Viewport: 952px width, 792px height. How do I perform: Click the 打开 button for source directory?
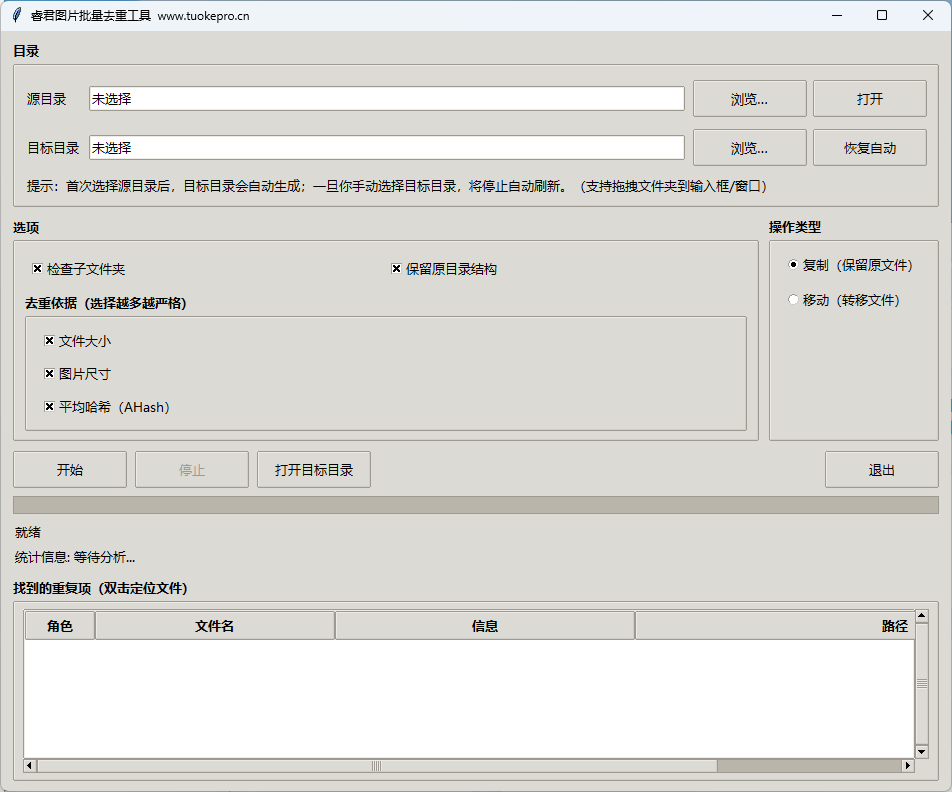tap(869, 98)
